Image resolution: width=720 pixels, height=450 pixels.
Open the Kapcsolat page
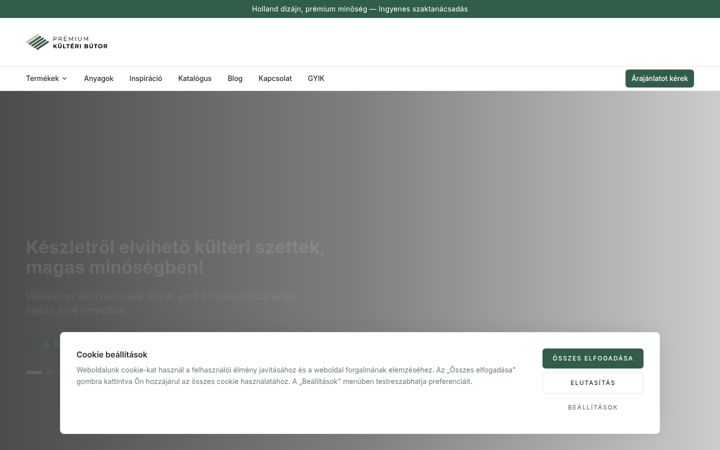[x=275, y=79]
